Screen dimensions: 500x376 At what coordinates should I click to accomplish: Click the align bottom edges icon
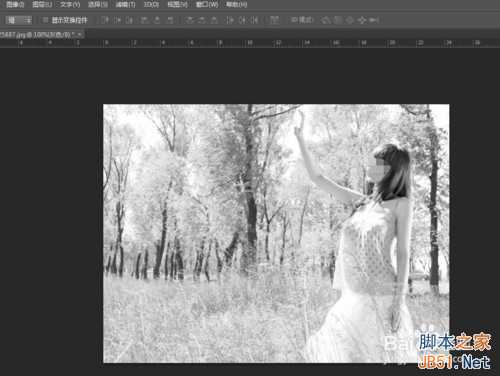tap(129, 20)
